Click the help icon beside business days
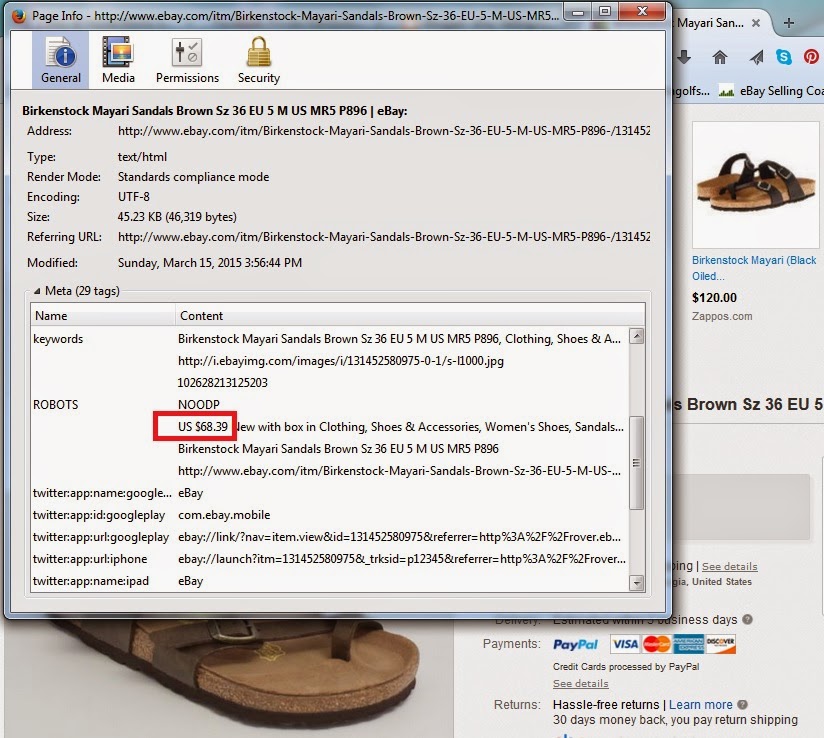The image size is (824, 738). pos(747,620)
